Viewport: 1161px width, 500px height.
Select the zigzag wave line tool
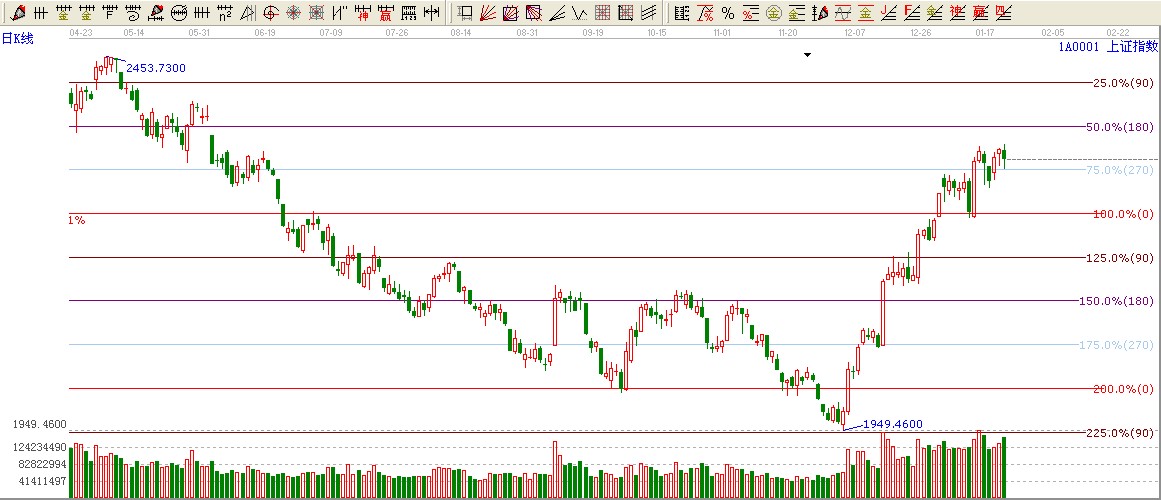point(579,13)
